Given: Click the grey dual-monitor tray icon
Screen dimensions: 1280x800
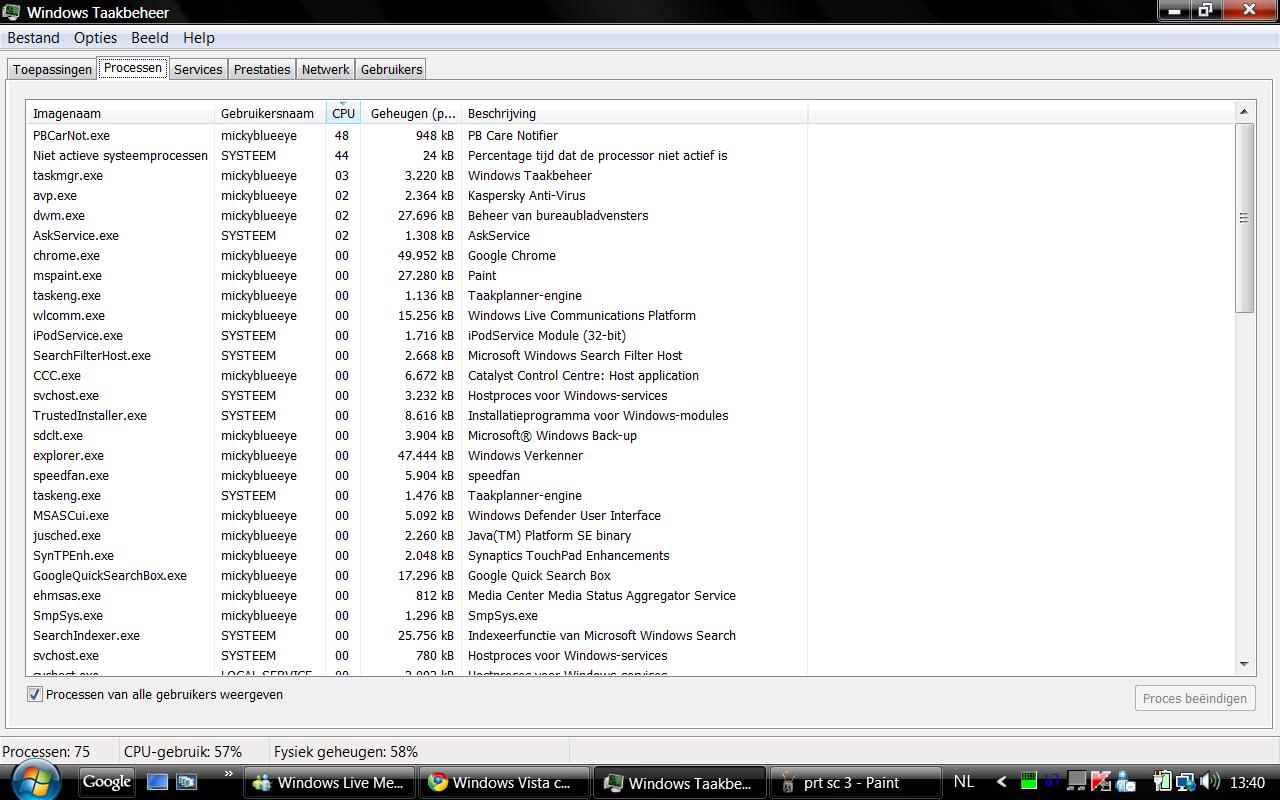Looking at the screenshot, I should (1076, 781).
